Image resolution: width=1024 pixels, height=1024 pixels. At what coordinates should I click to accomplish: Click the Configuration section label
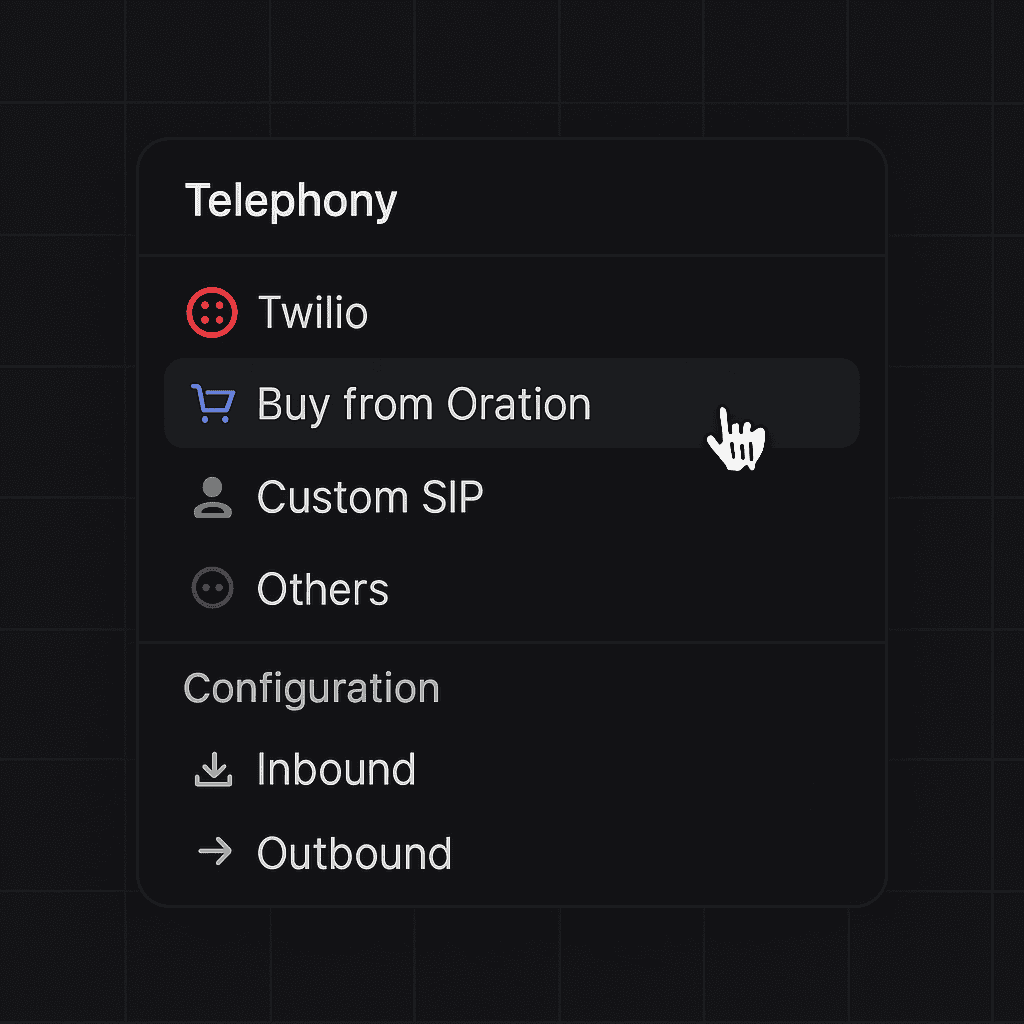(311, 688)
